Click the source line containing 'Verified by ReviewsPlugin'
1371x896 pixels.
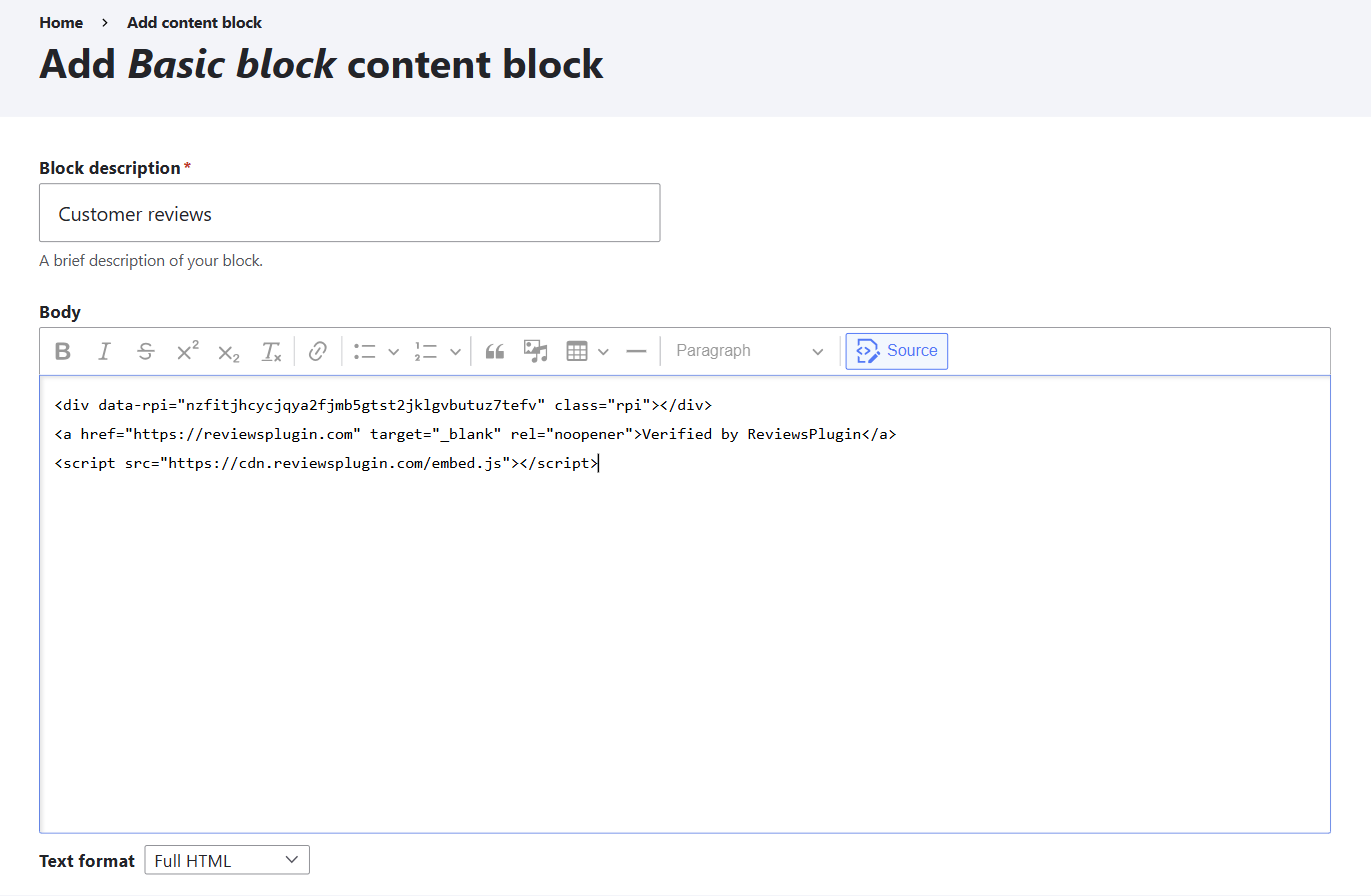[475, 434]
